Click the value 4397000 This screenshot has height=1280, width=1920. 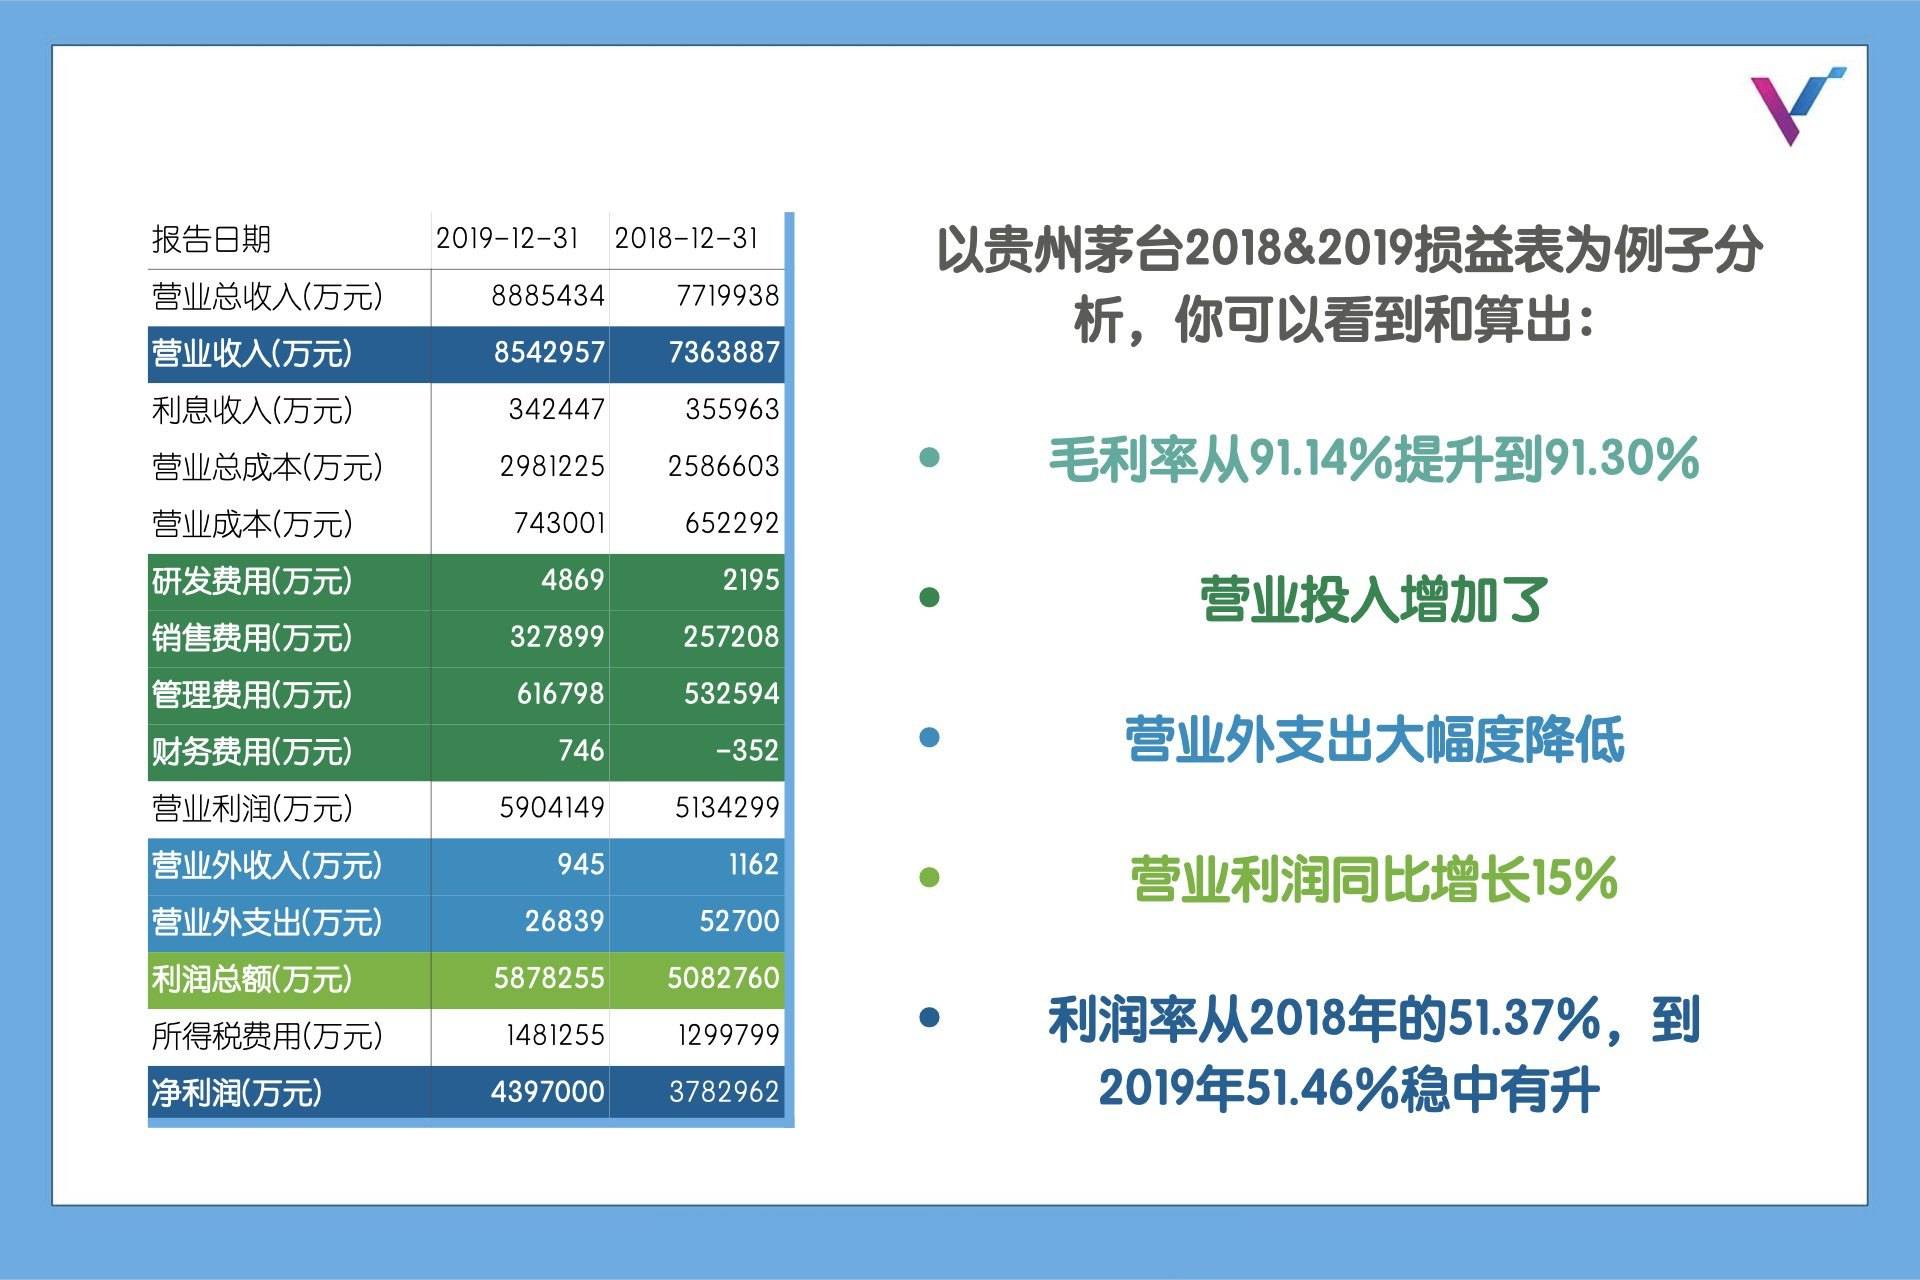click(x=548, y=1093)
